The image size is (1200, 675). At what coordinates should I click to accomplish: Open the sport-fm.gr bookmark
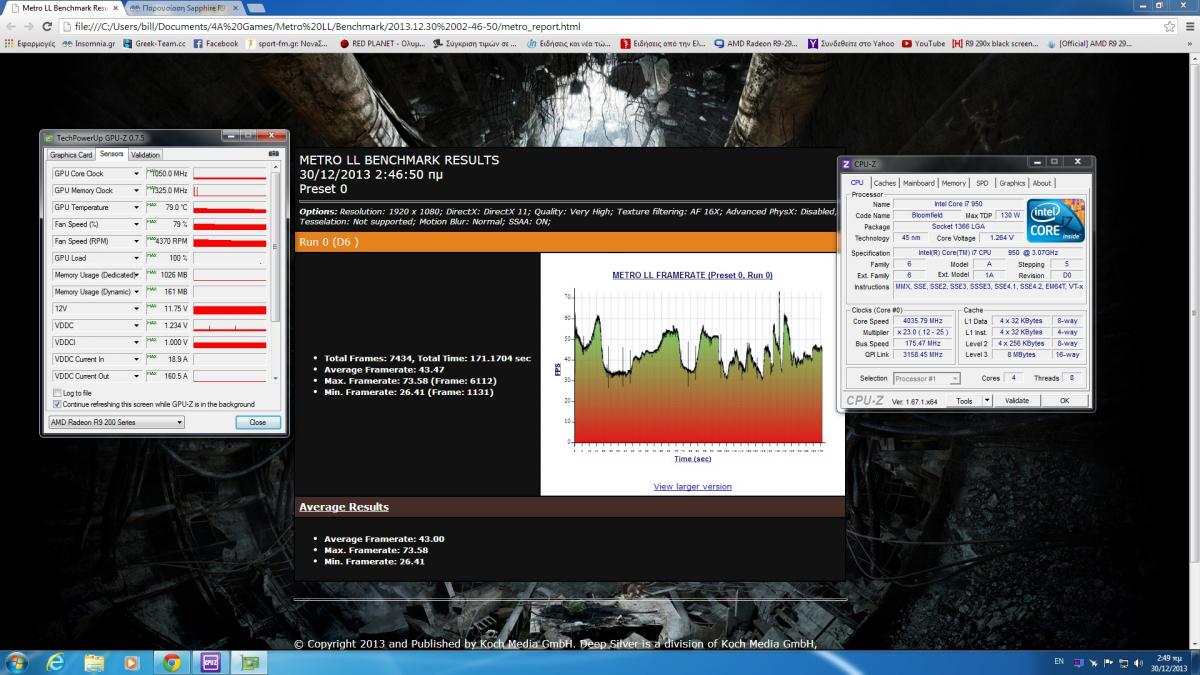(289, 44)
